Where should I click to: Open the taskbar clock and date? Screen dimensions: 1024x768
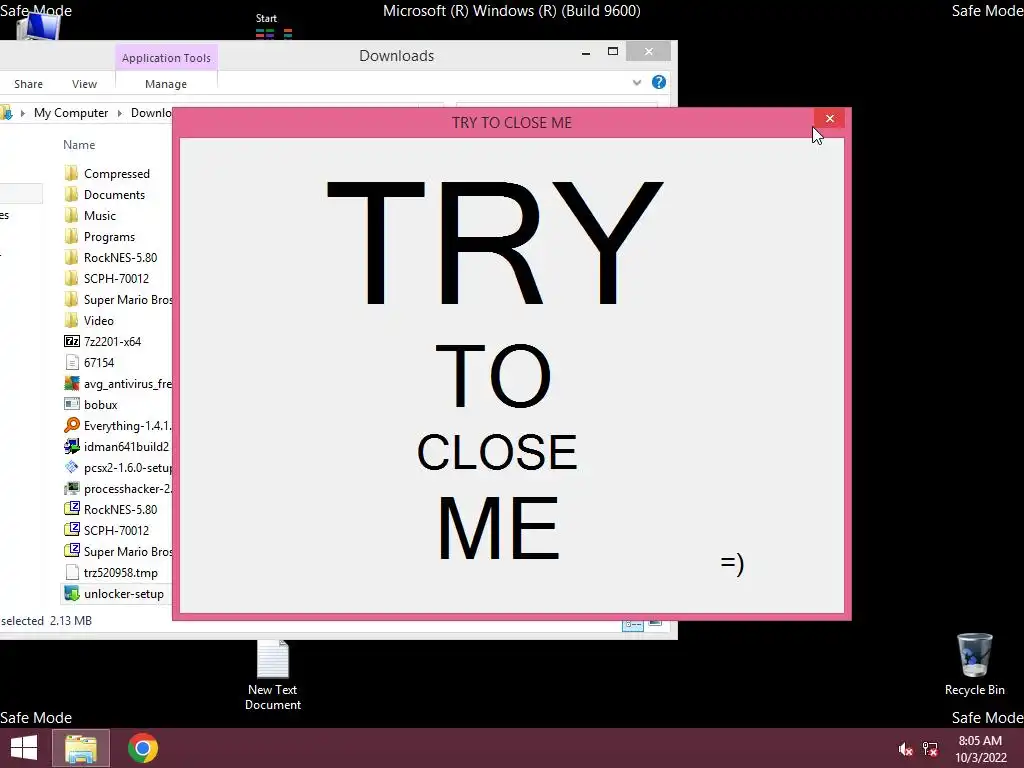[x=980, y=749]
